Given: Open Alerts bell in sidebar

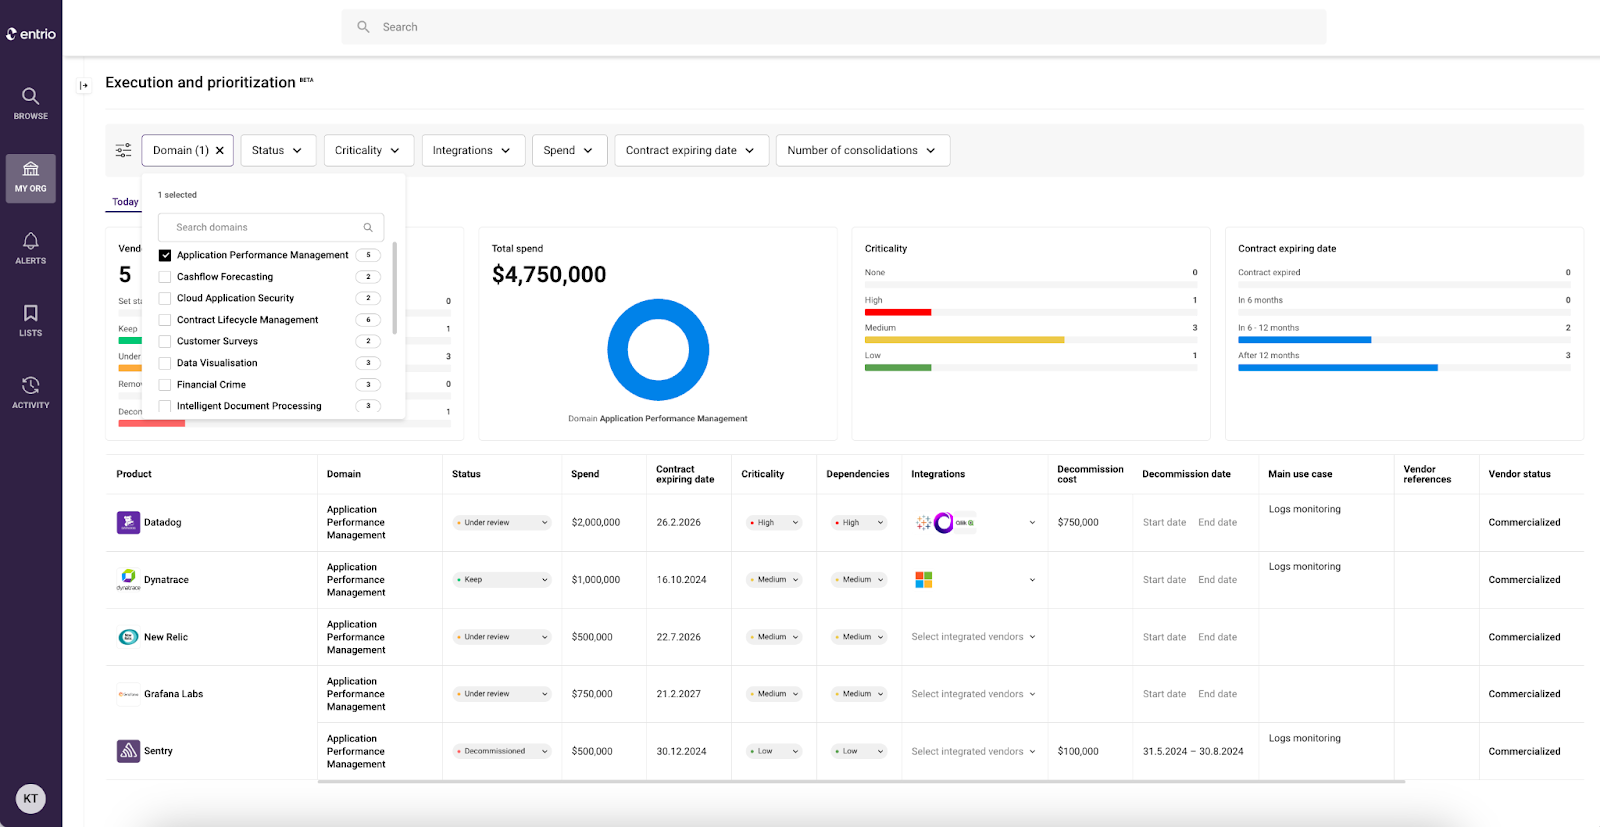Looking at the screenshot, I should coord(31,248).
